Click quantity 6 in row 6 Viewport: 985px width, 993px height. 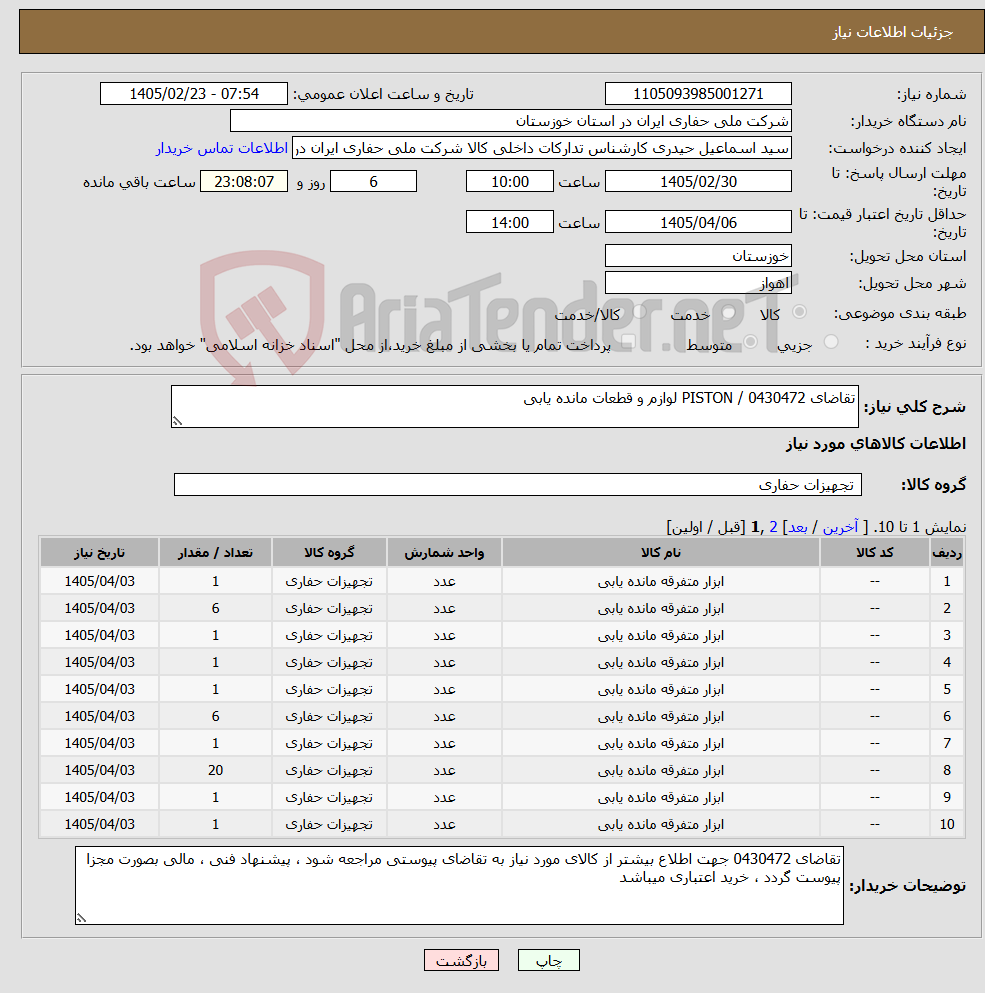pos(215,716)
